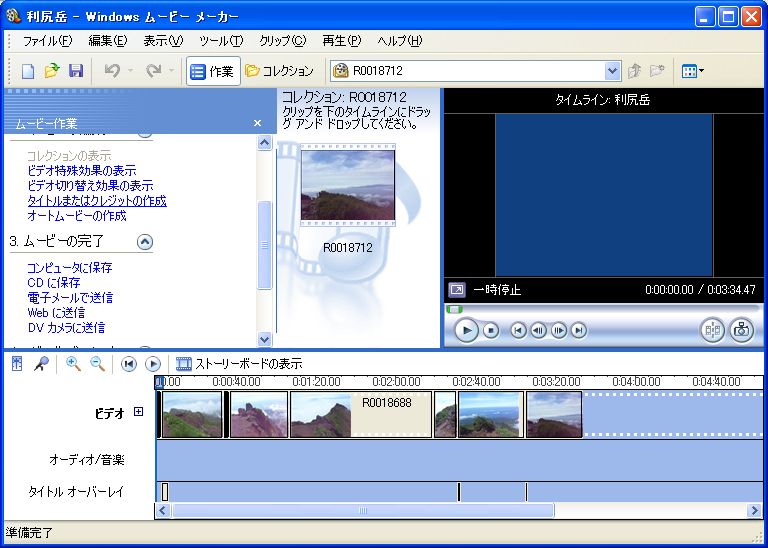The image size is (768, 548).
Task: Click ストーリーボードの表示 button
Action: pyautogui.click(x=239, y=364)
